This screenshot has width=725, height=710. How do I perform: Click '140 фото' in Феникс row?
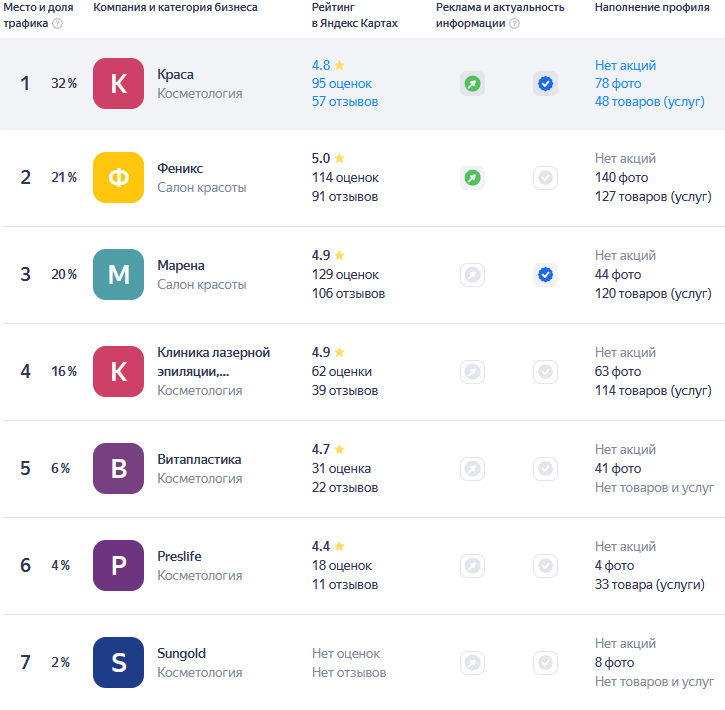tap(621, 178)
